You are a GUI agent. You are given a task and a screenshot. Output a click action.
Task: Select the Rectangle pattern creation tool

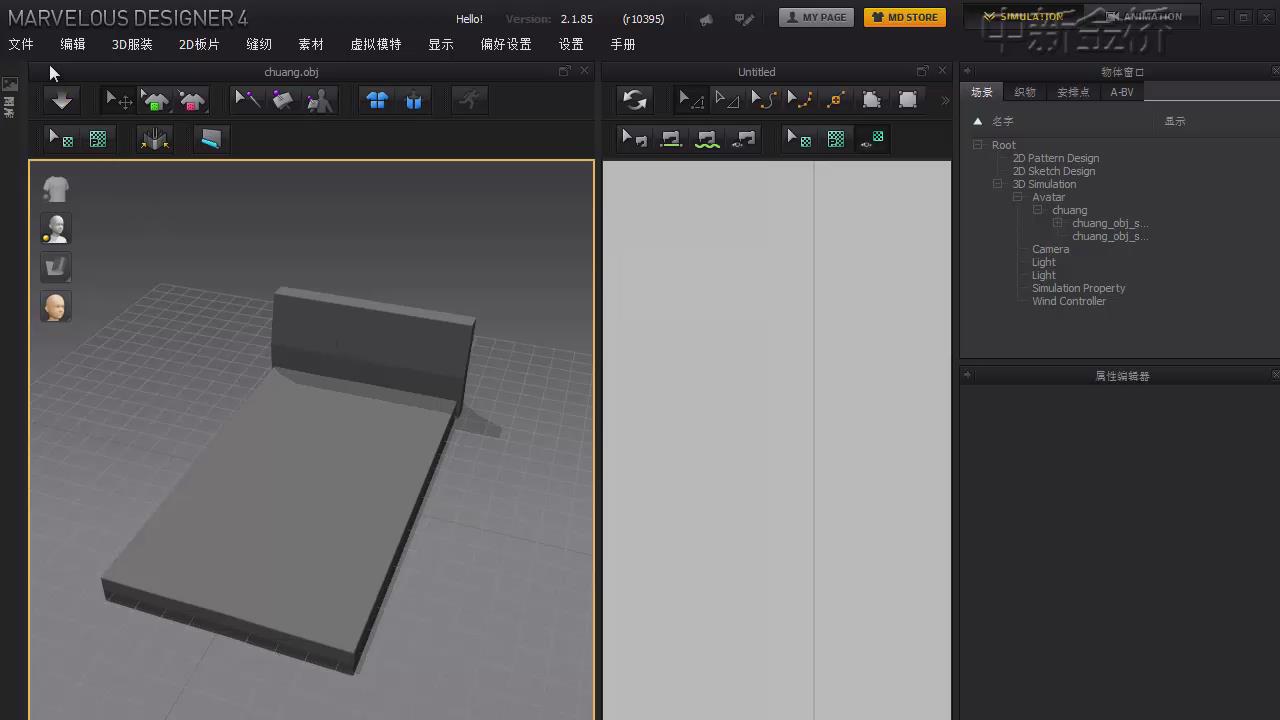point(908,100)
